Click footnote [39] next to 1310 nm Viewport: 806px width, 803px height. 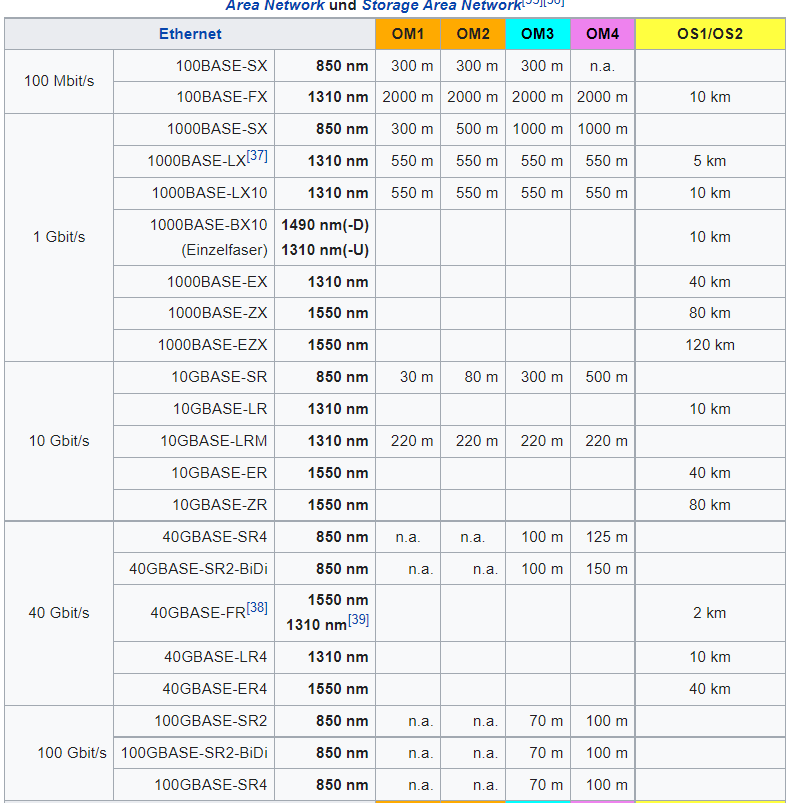coord(357,619)
